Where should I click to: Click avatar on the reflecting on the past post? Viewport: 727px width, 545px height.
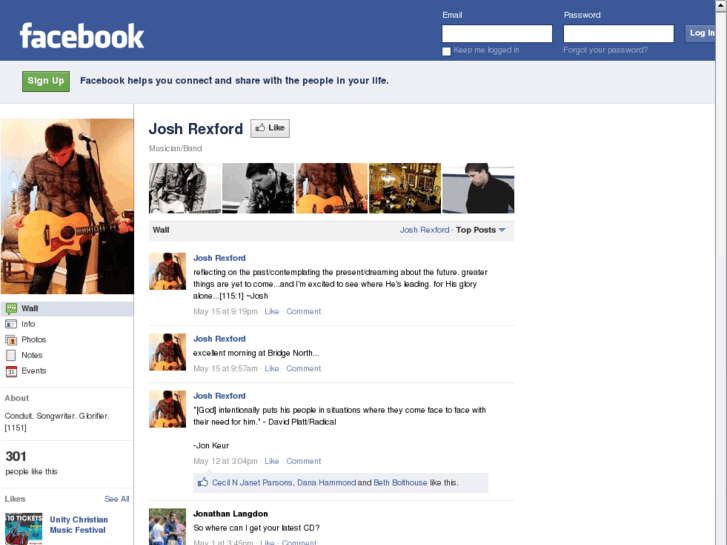167,271
